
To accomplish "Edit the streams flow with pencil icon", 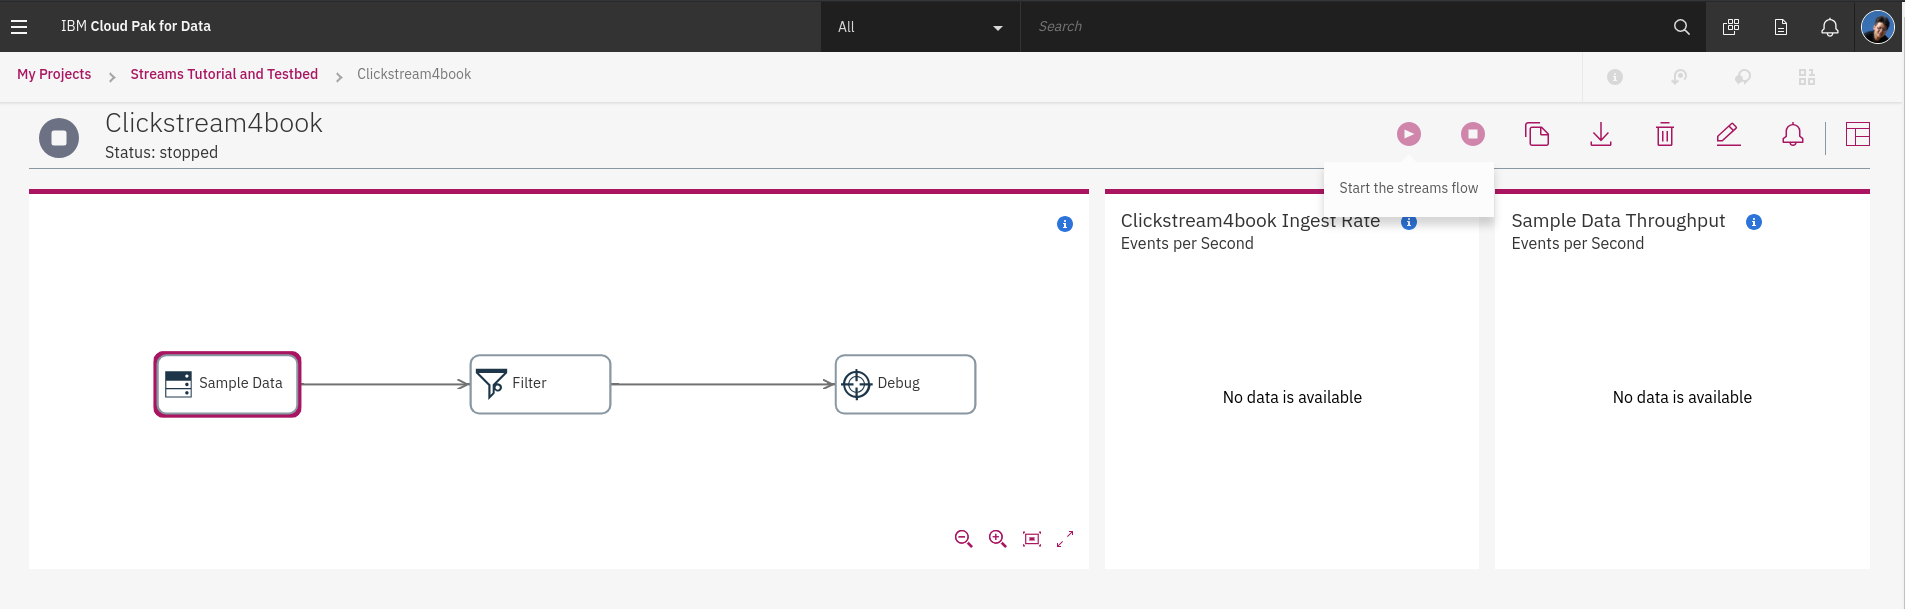I will click(x=1729, y=134).
